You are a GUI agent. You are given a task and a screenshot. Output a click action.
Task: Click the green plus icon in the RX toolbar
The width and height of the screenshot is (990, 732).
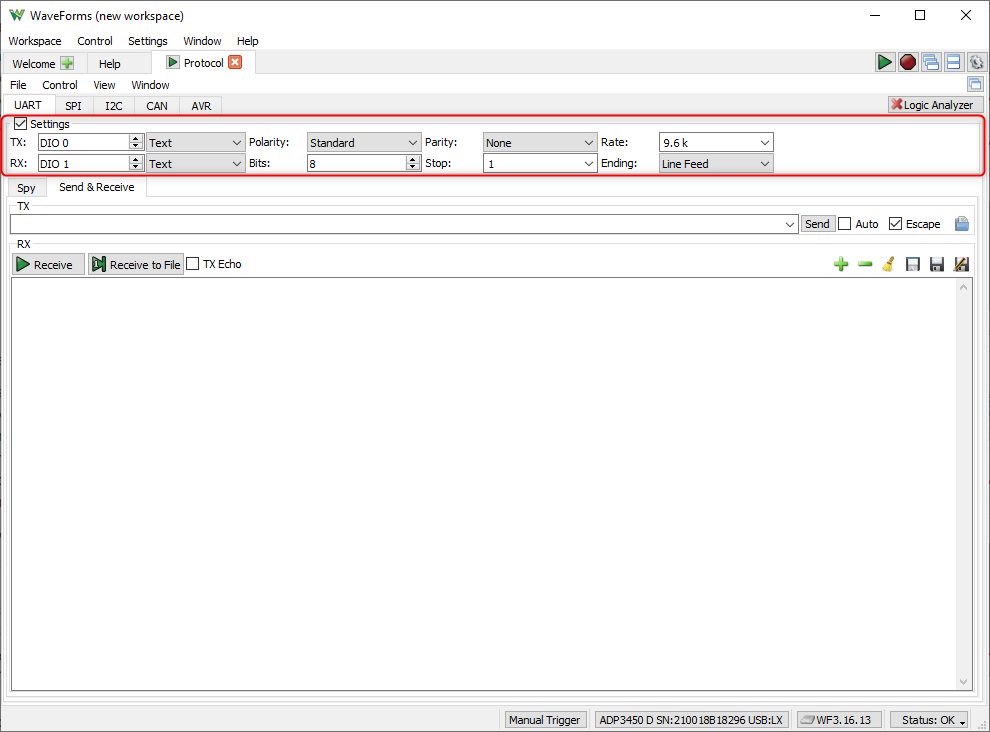tap(841, 264)
